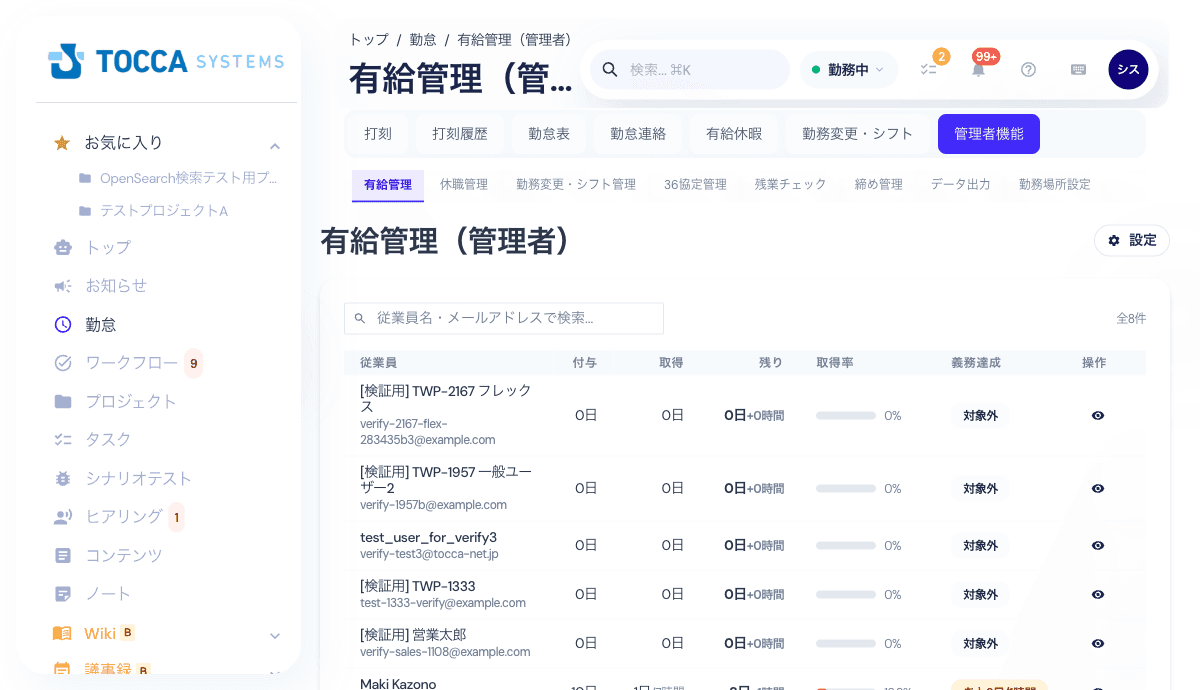Switch to the 打刻 tab

[x=378, y=134]
